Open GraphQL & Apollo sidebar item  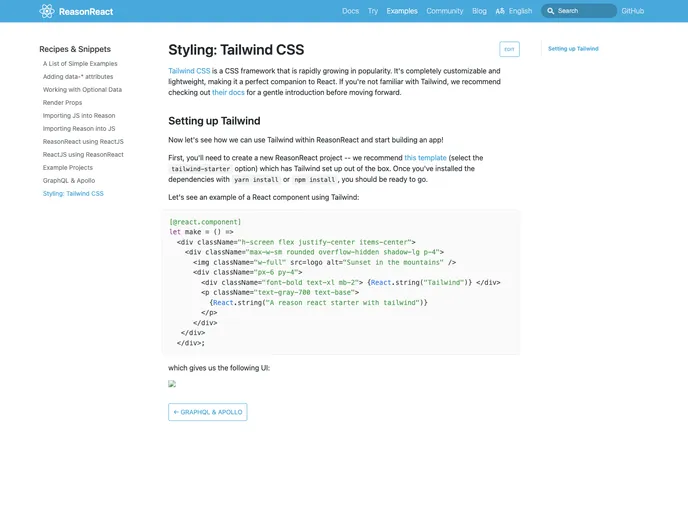coord(69,180)
